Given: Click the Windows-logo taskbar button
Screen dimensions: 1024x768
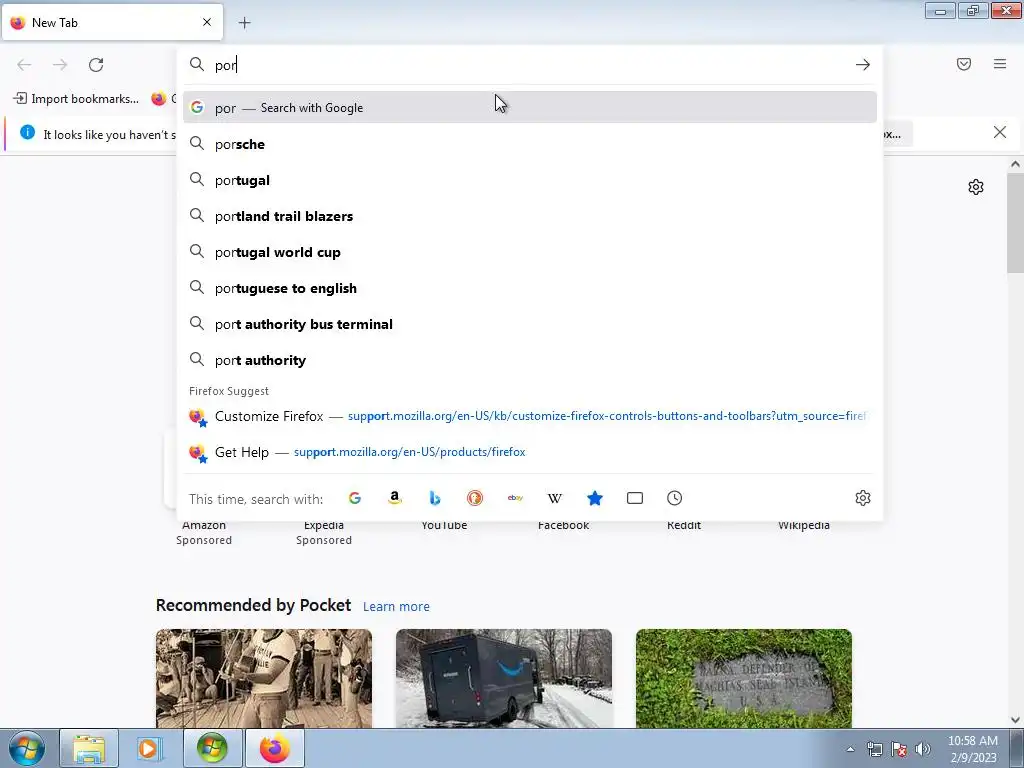Looking at the screenshot, I should pyautogui.click(x=212, y=748).
